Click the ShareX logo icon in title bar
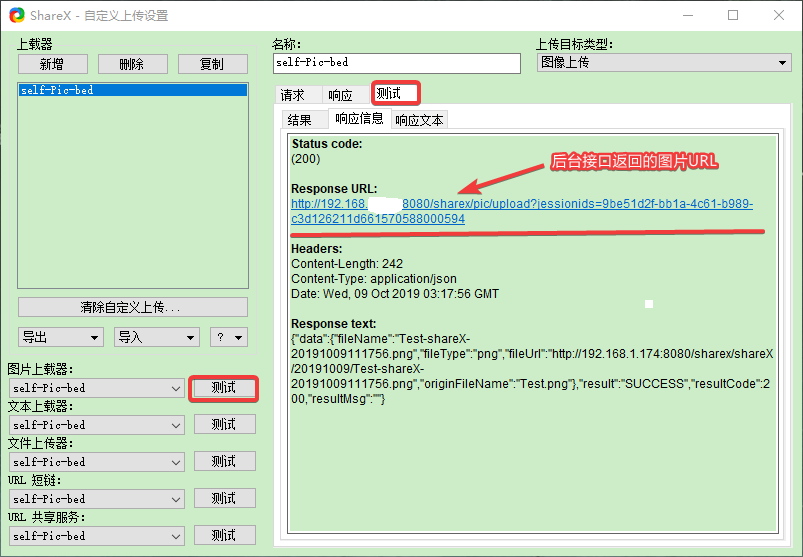The height and width of the screenshot is (557, 803). pyautogui.click(x=16, y=15)
